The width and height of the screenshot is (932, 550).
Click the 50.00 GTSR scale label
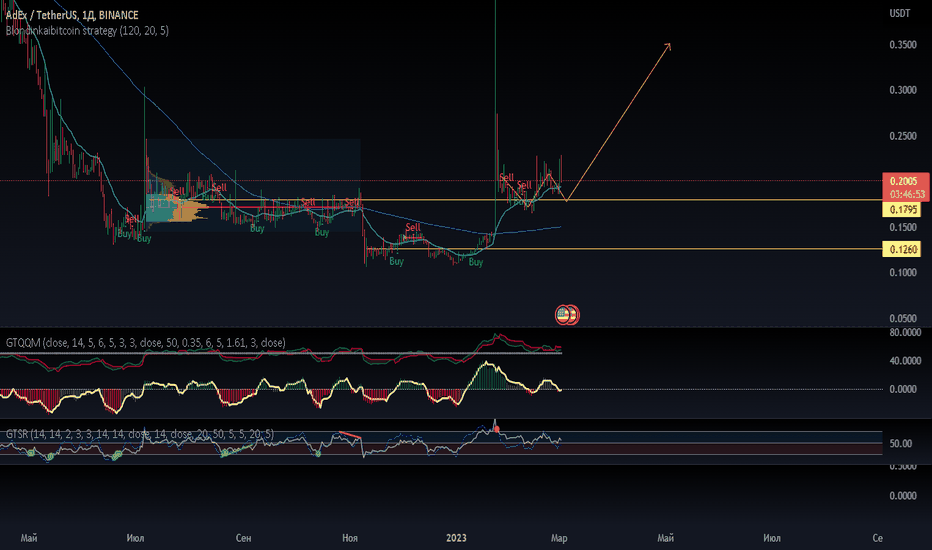pyautogui.click(x=900, y=444)
